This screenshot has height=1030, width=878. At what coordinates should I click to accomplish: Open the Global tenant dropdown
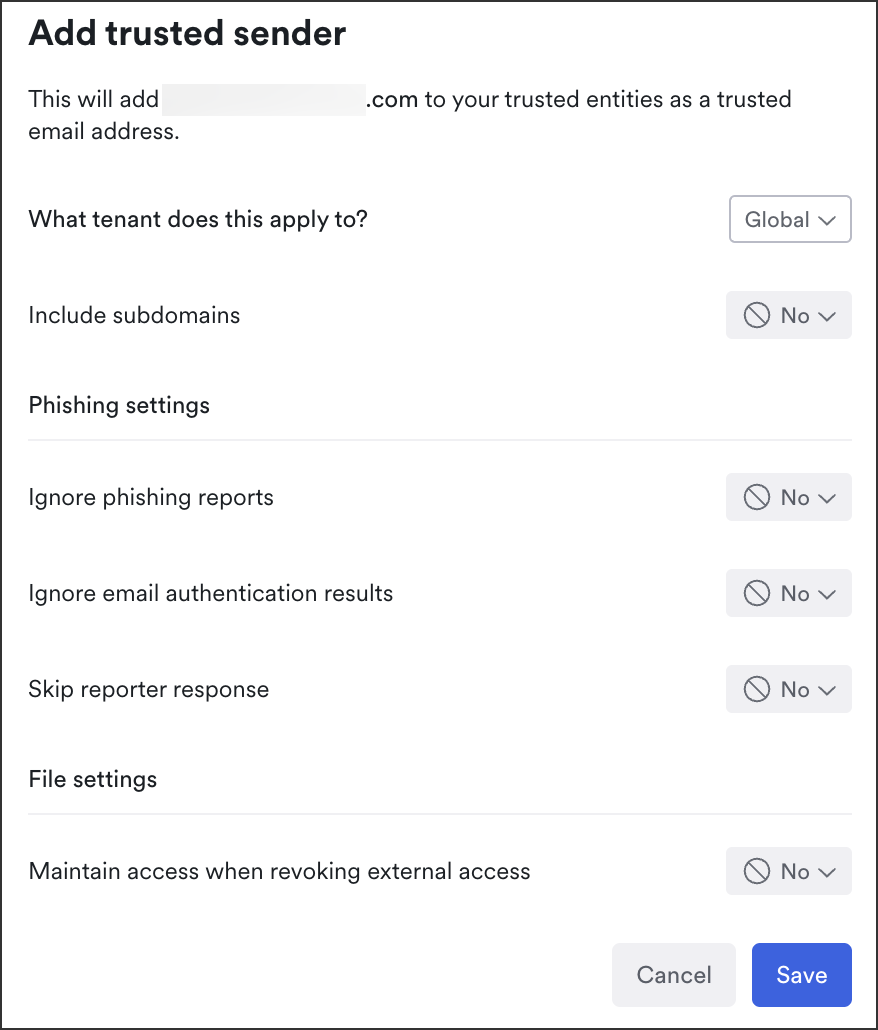(x=790, y=219)
